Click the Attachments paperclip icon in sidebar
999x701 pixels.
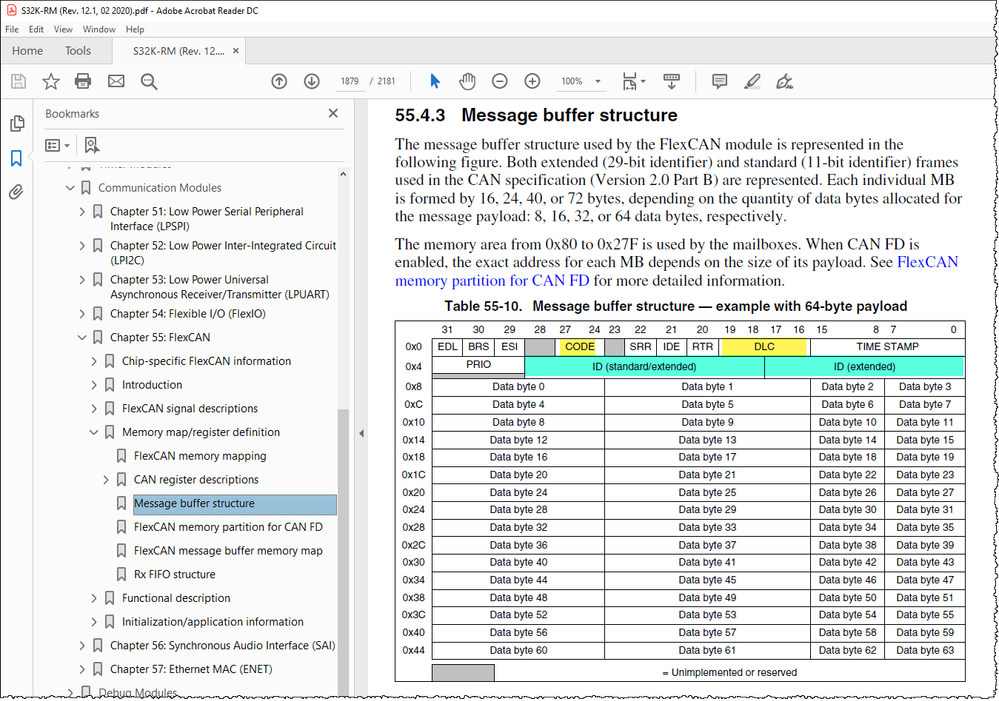tap(15, 191)
